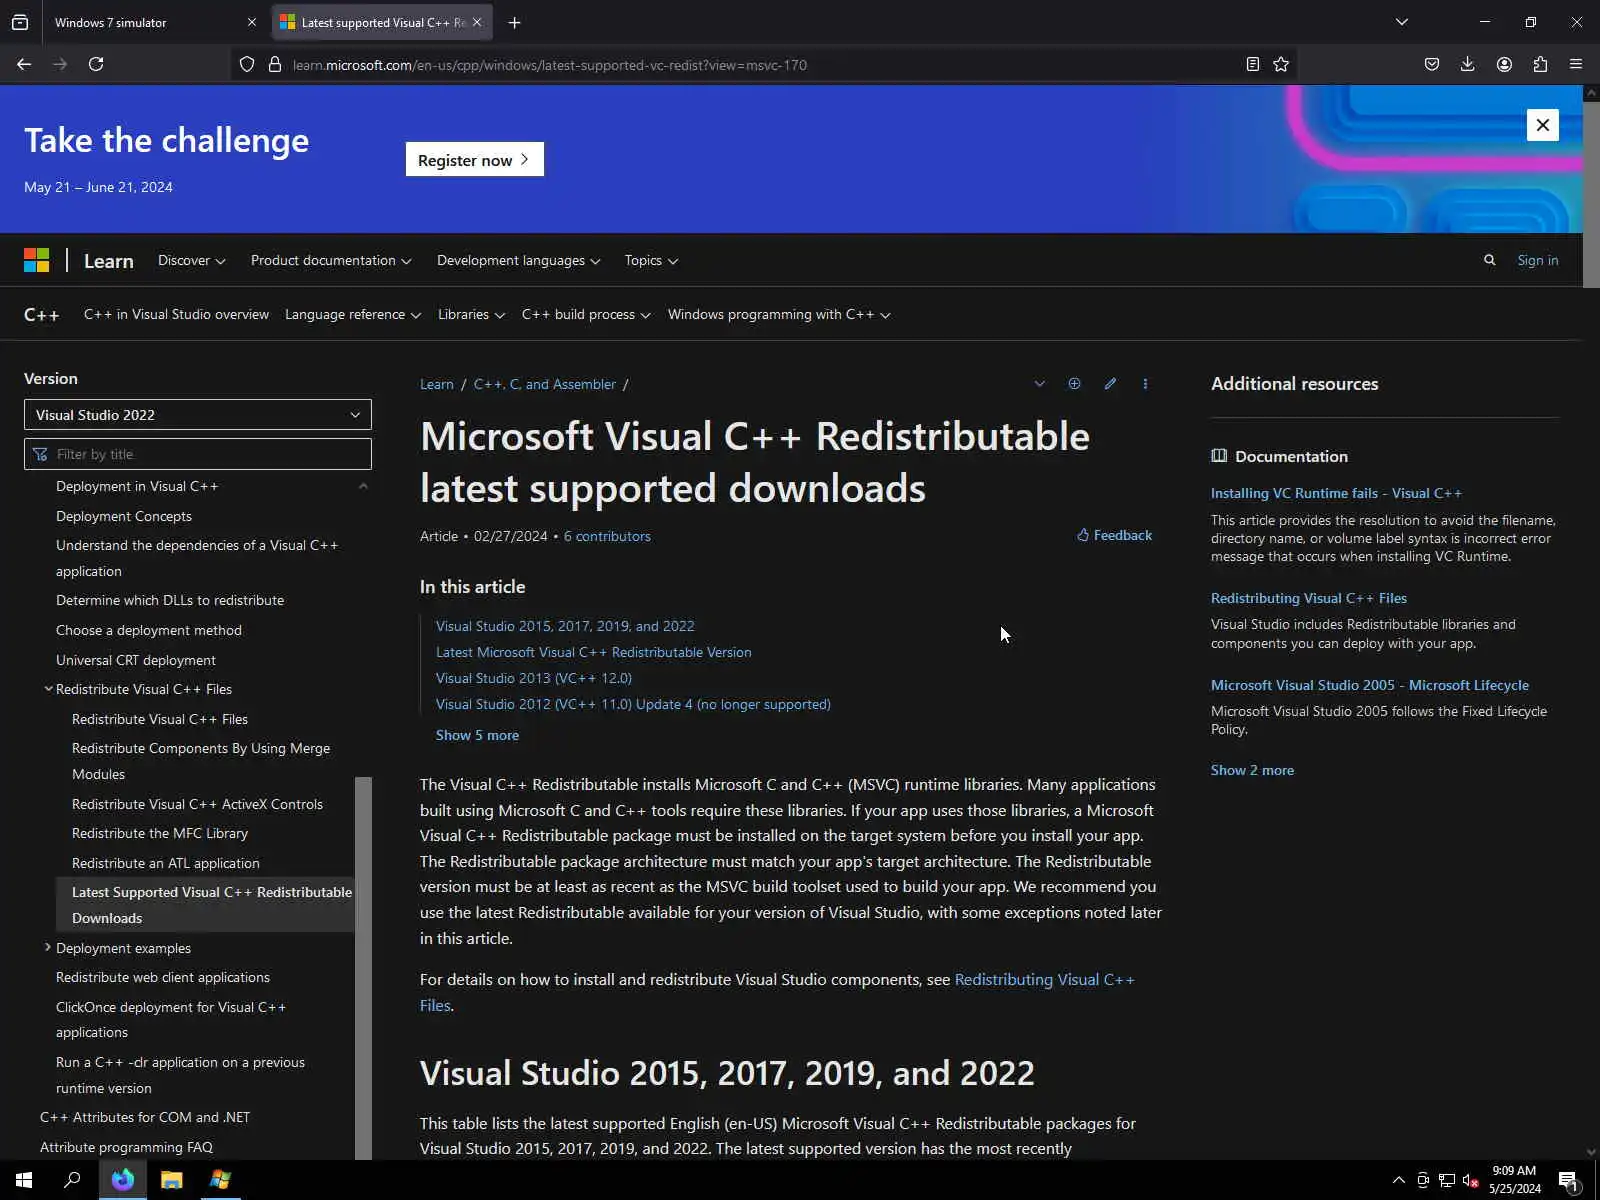1600x1200 pixels.
Task: Expand the Deployment examples tree node
Action: pyautogui.click(x=48, y=947)
